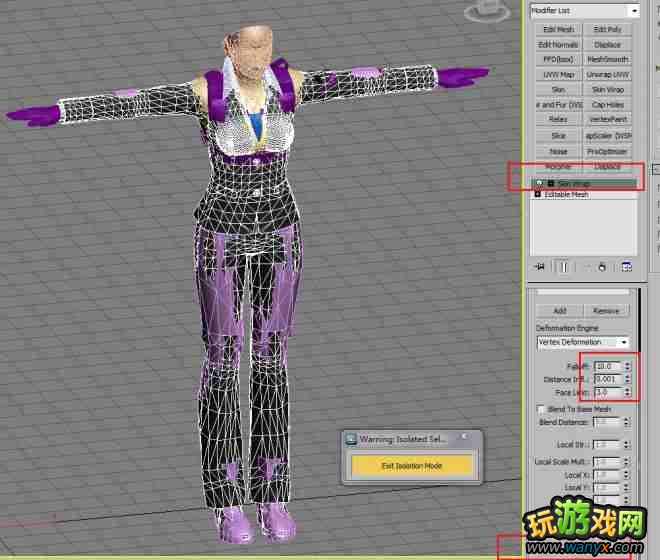660x560 pixels.
Task: Expand the Editable Mesh stack entry
Action: click(538, 195)
